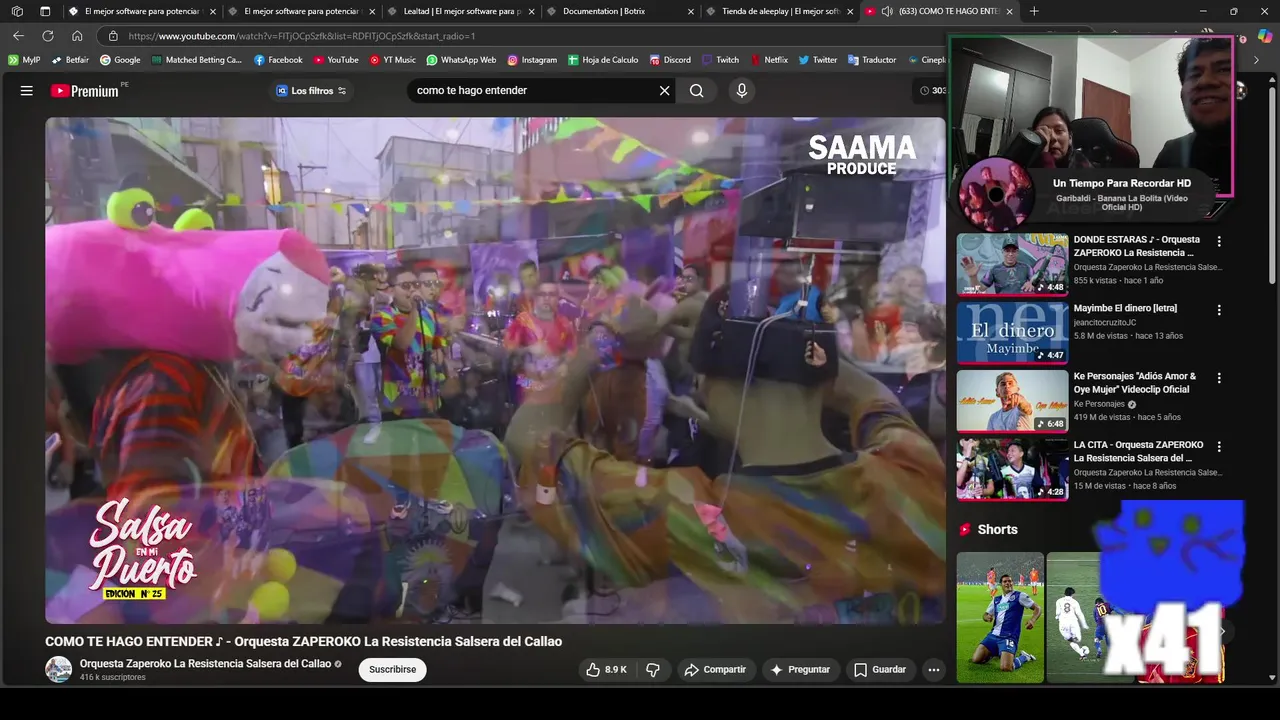Viewport: 1280px width, 720px height.
Task: Open MyIP bookmark
Action: point(24,60)
